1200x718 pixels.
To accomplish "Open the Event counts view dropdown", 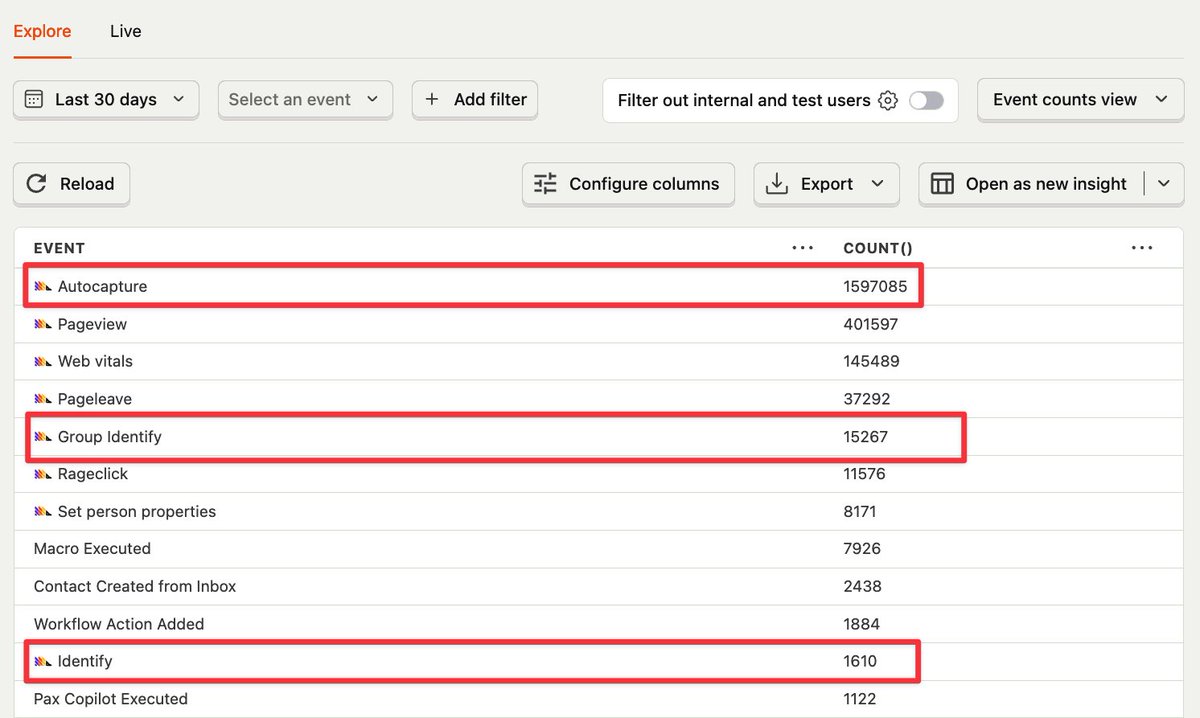I will 1080,99.
